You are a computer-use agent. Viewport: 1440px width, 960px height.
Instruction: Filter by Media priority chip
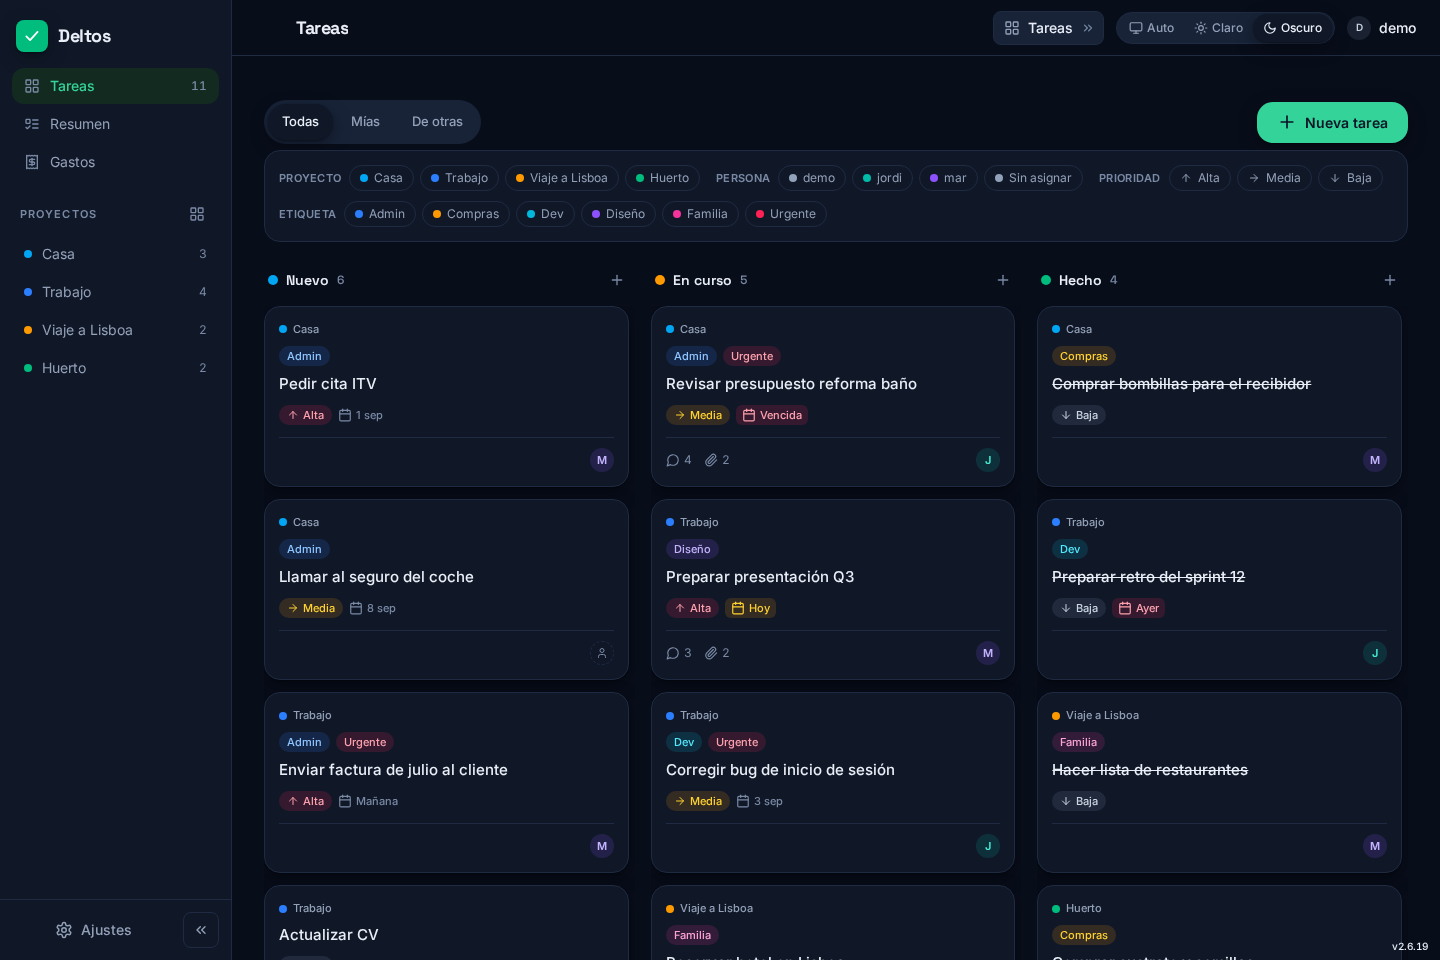coord(1274,178)
